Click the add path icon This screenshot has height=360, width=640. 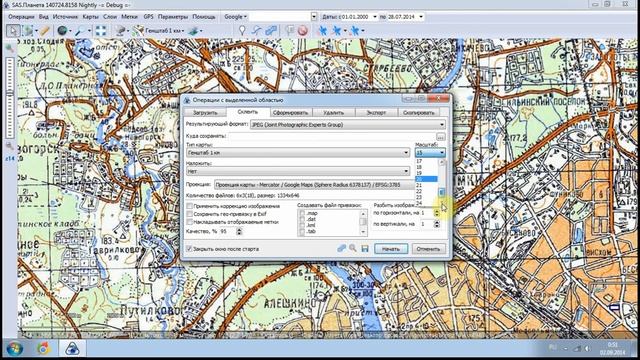click(x=256, y=31)
